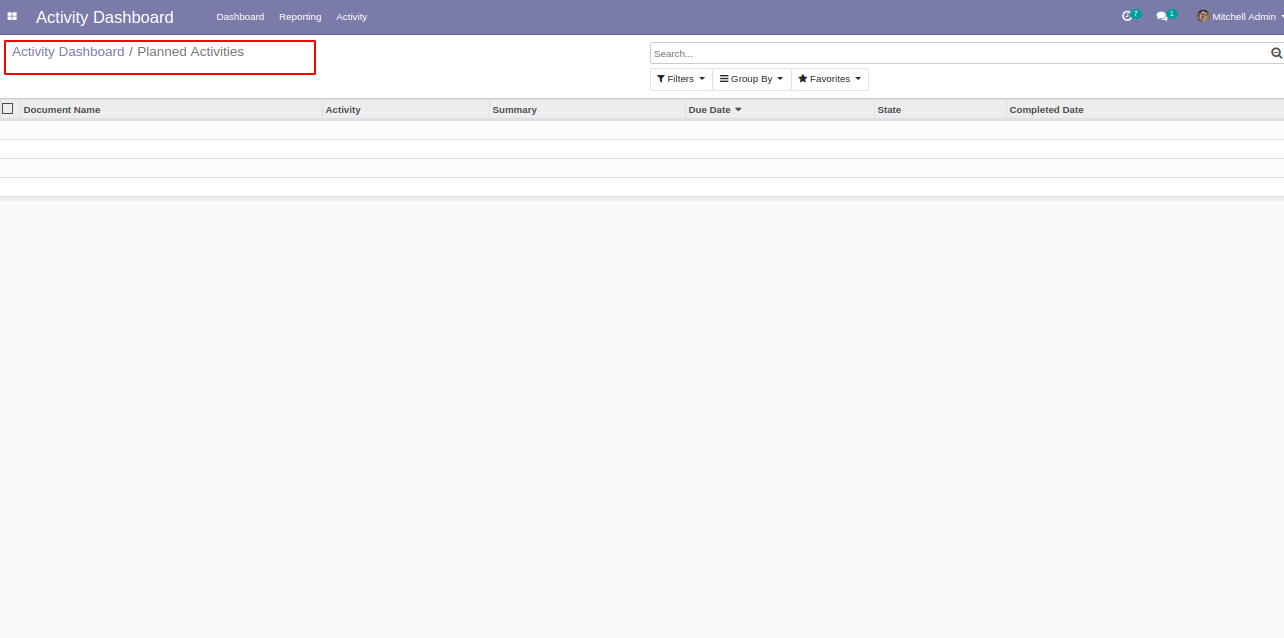Open the Dashboard menu
The width and height of the screenshot is (1284, 638).
240,17
